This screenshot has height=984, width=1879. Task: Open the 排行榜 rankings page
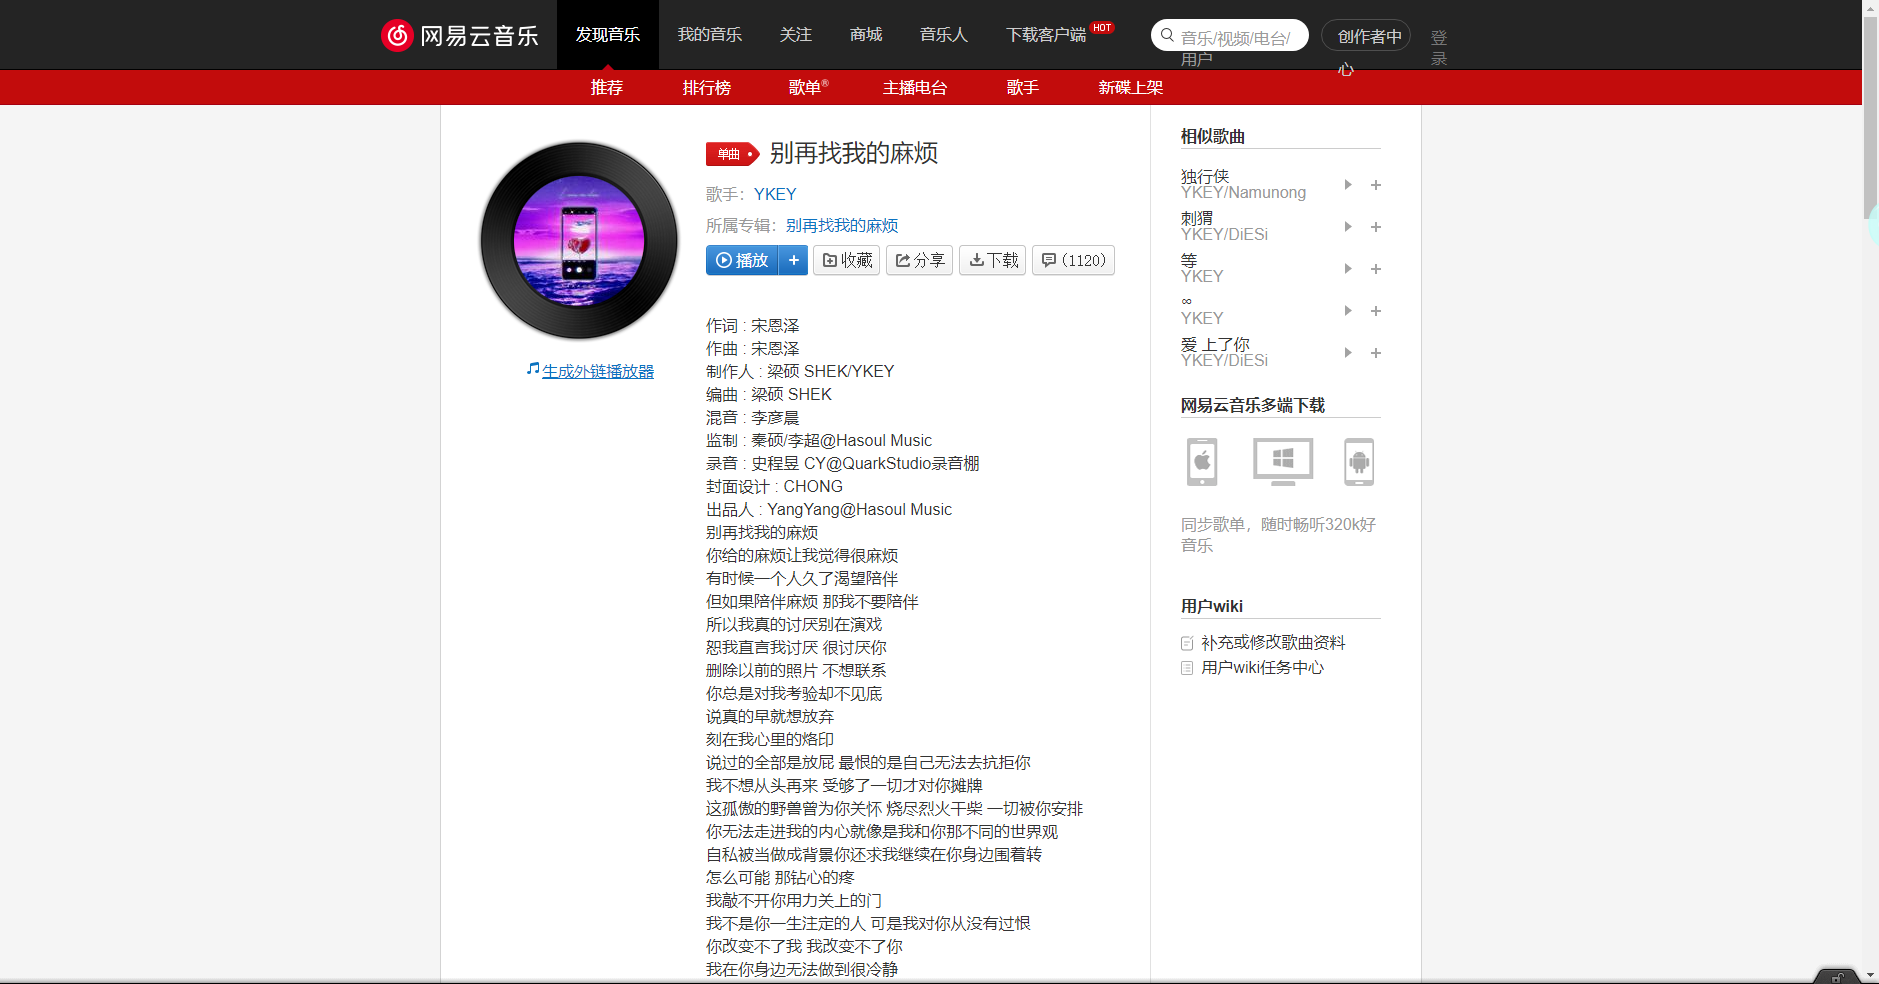707,88
